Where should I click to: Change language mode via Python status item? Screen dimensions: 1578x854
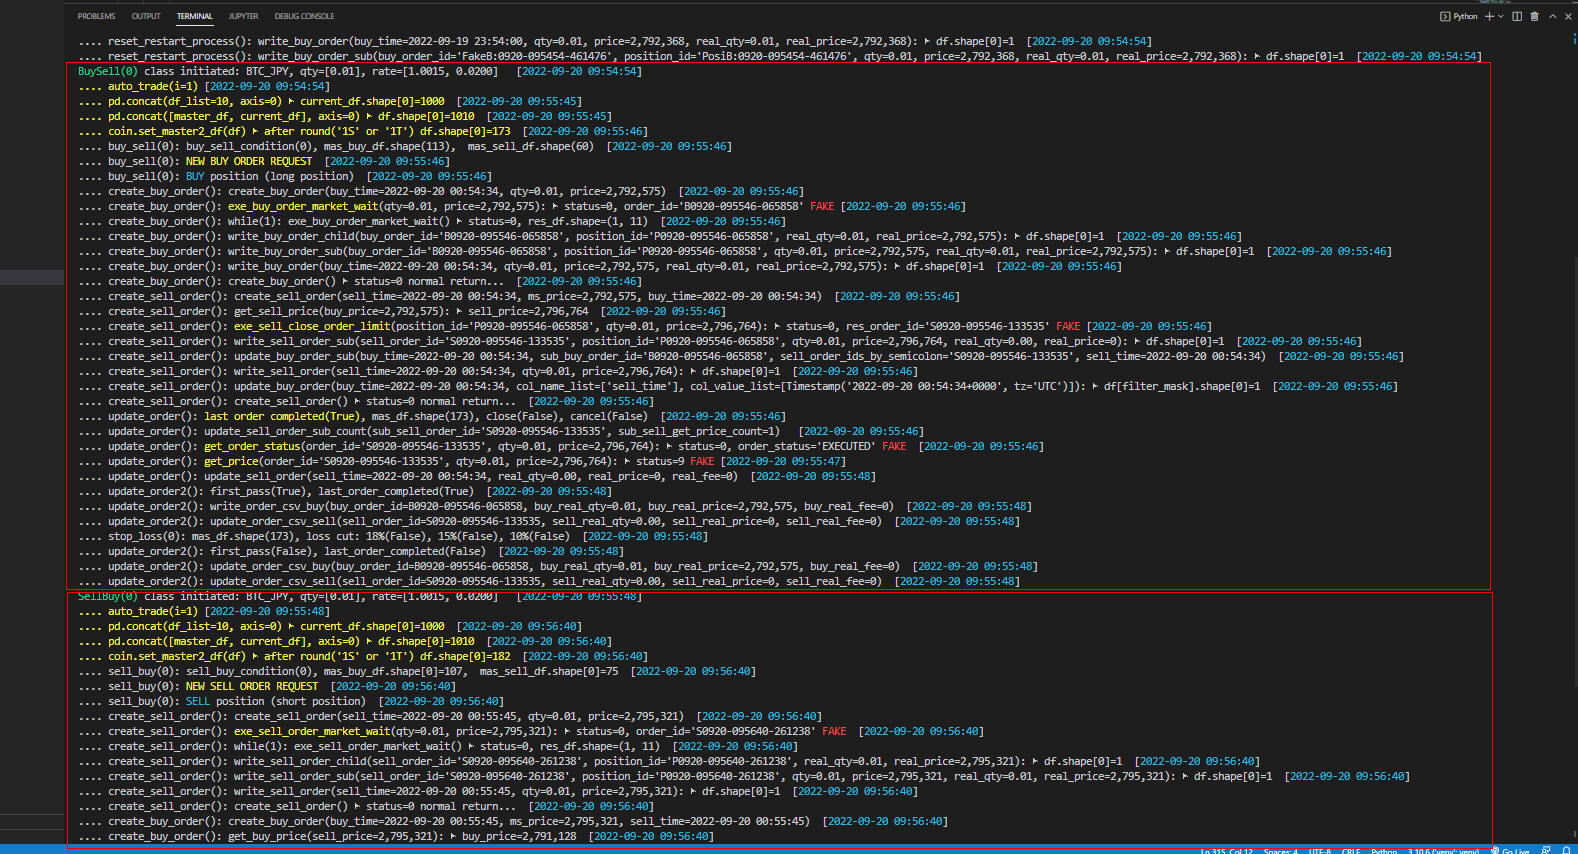coord(1384,851)
